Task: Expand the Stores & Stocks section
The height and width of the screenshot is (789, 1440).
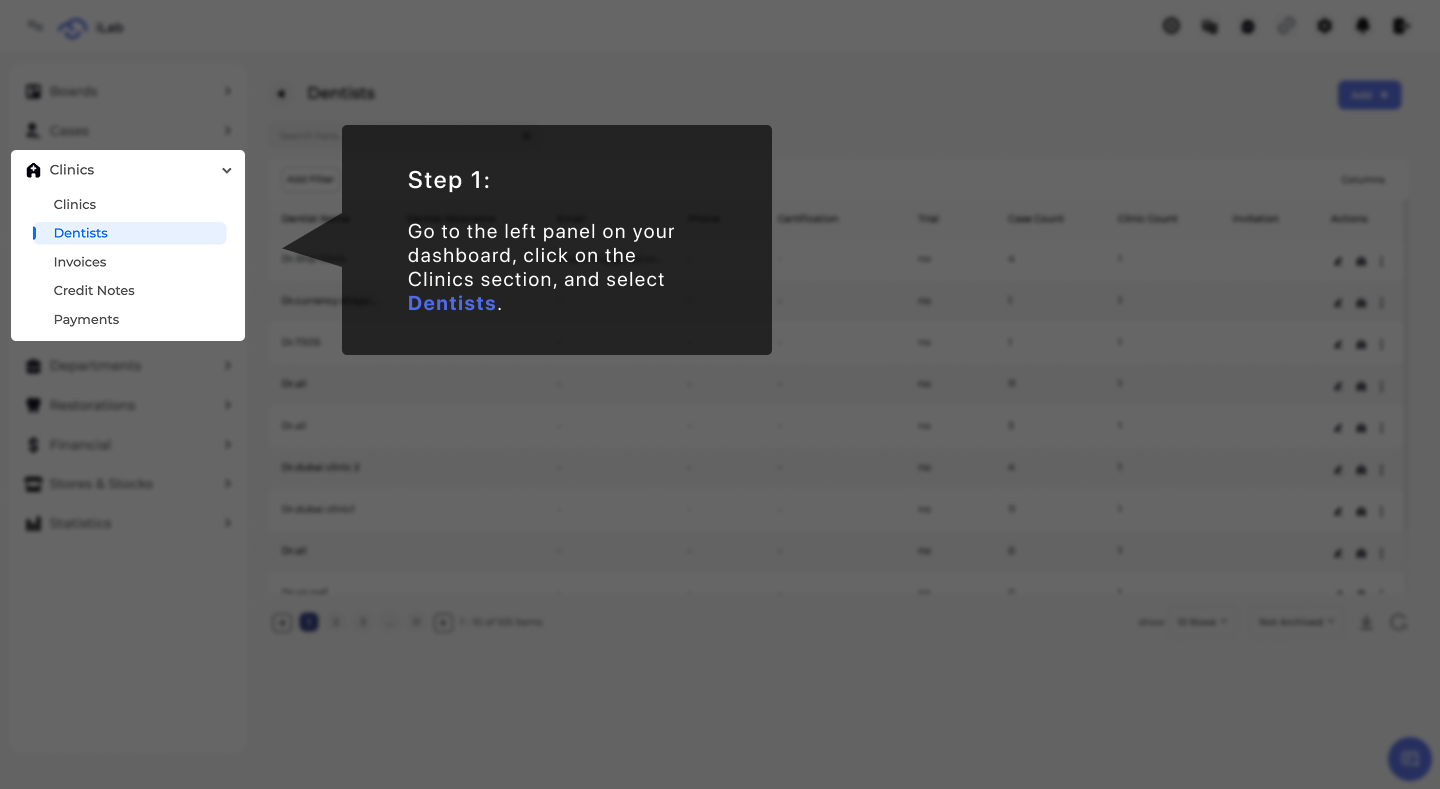Action: point(128,484)
